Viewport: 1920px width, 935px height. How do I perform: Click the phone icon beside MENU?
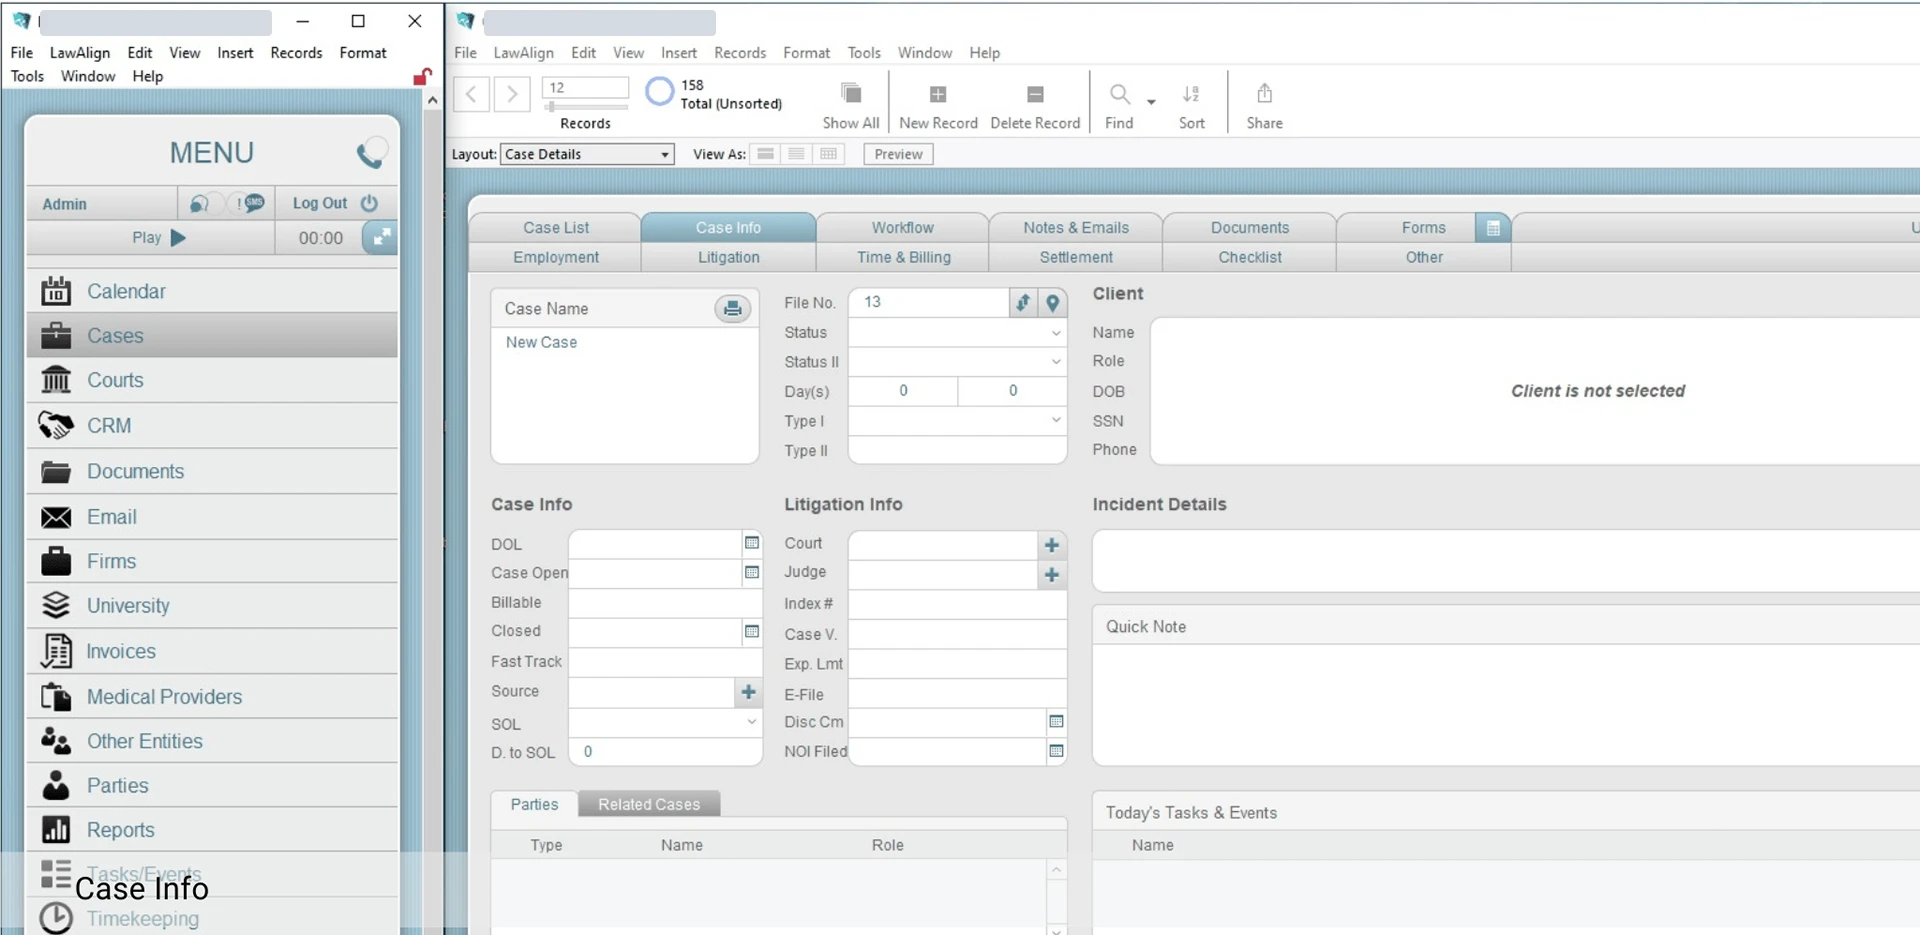point(371,152)
